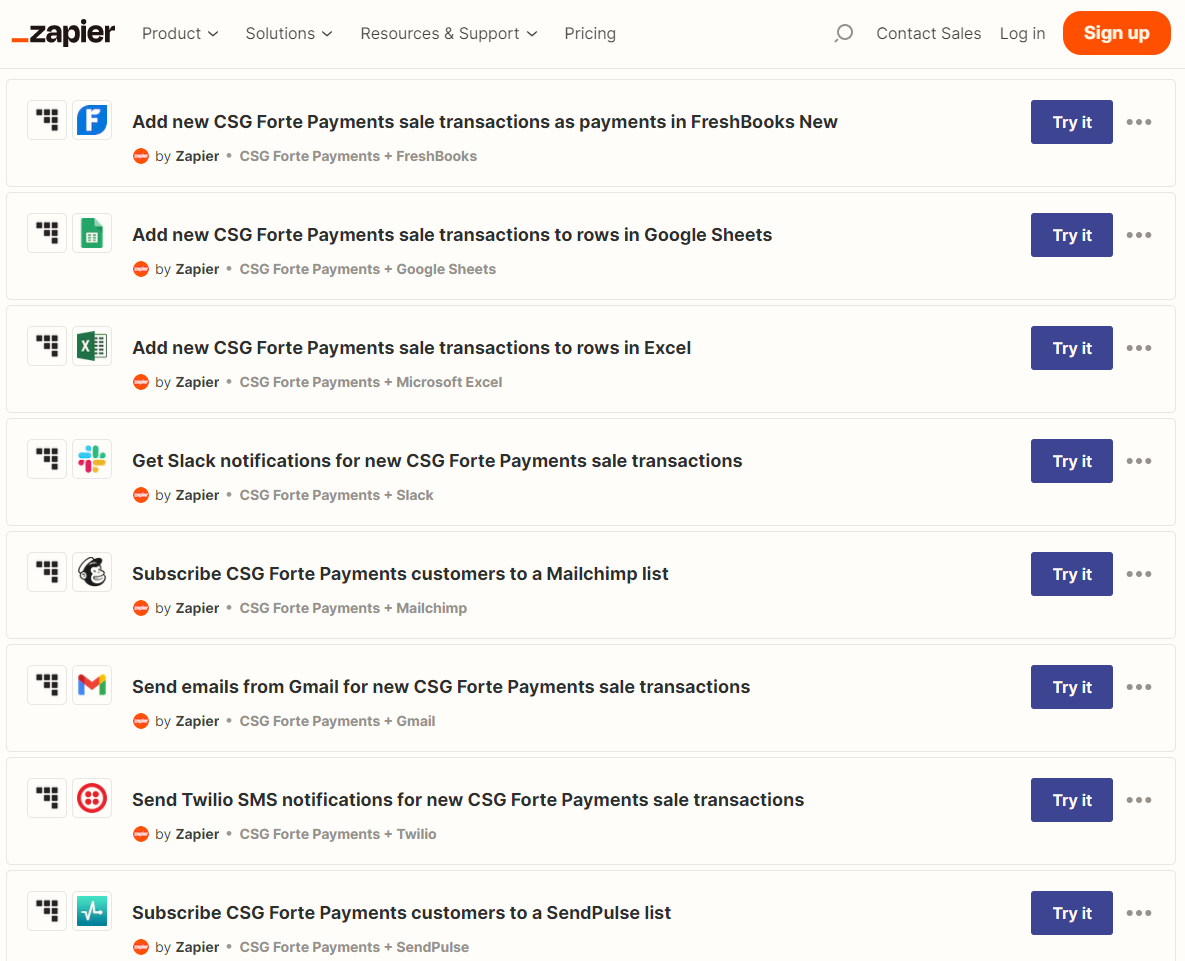Viewport: 1185px width, 961px height.
Task: Click the orange Sign up button
Action: point(1116,33)
